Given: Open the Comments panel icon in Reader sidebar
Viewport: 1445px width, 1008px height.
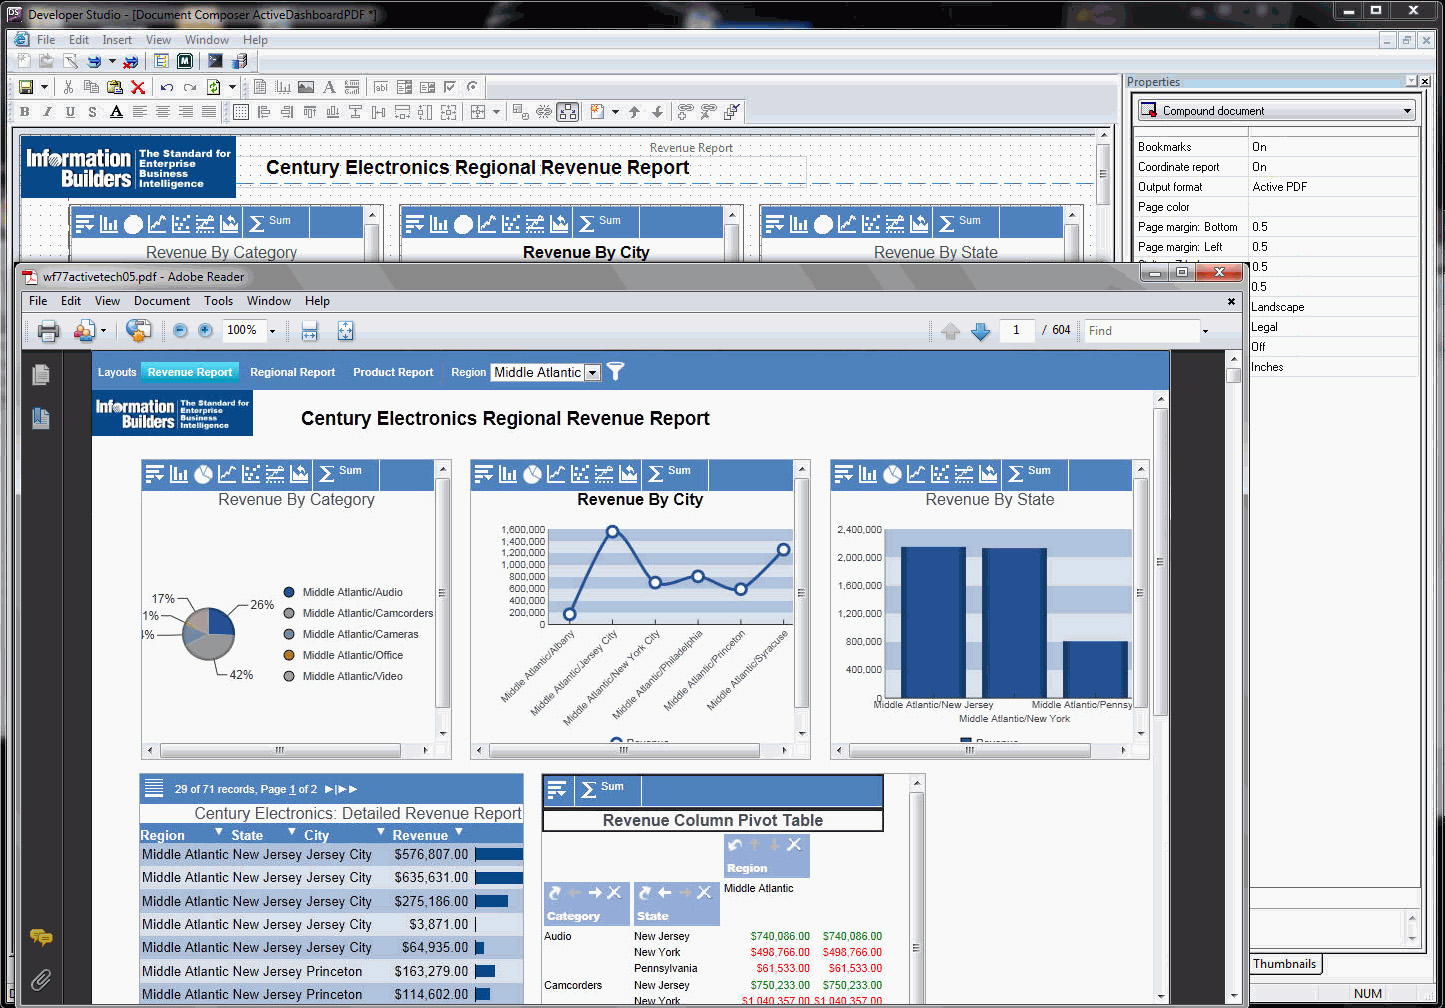Looking at the screenshot, I should 41,937.
